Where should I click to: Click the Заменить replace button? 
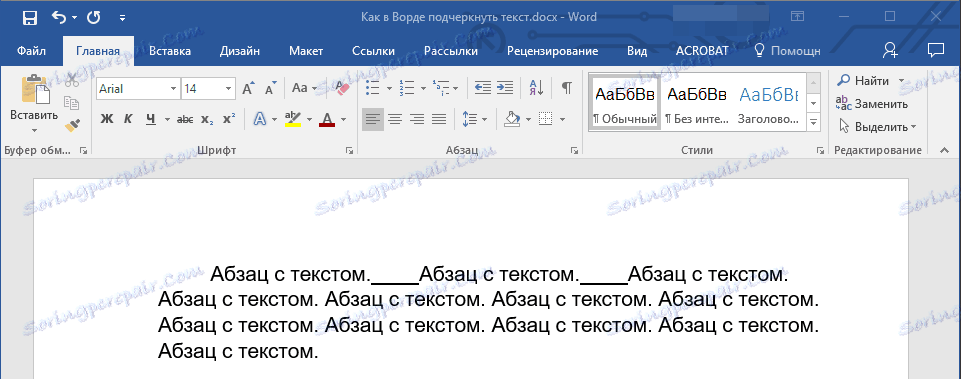click(x=873, y=104)
